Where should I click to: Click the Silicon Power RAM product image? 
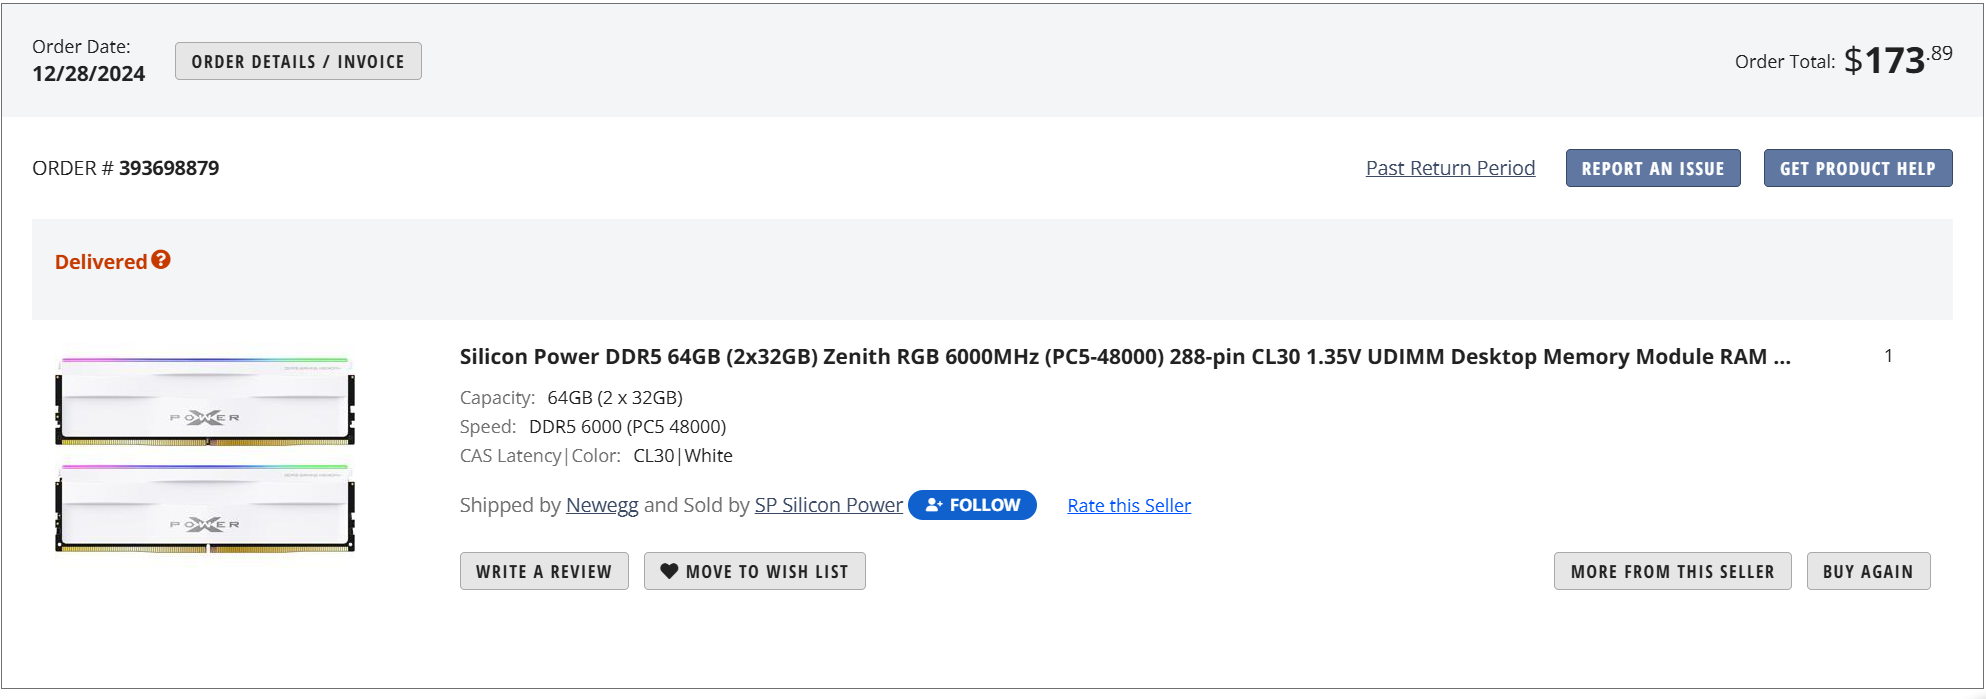pos(205,454)
